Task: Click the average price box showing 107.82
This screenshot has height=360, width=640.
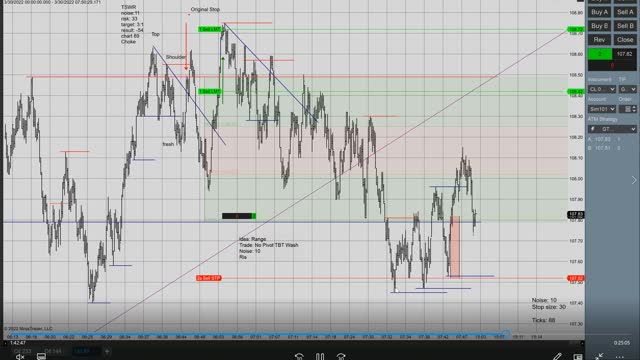Action: (x=624, y=54)
